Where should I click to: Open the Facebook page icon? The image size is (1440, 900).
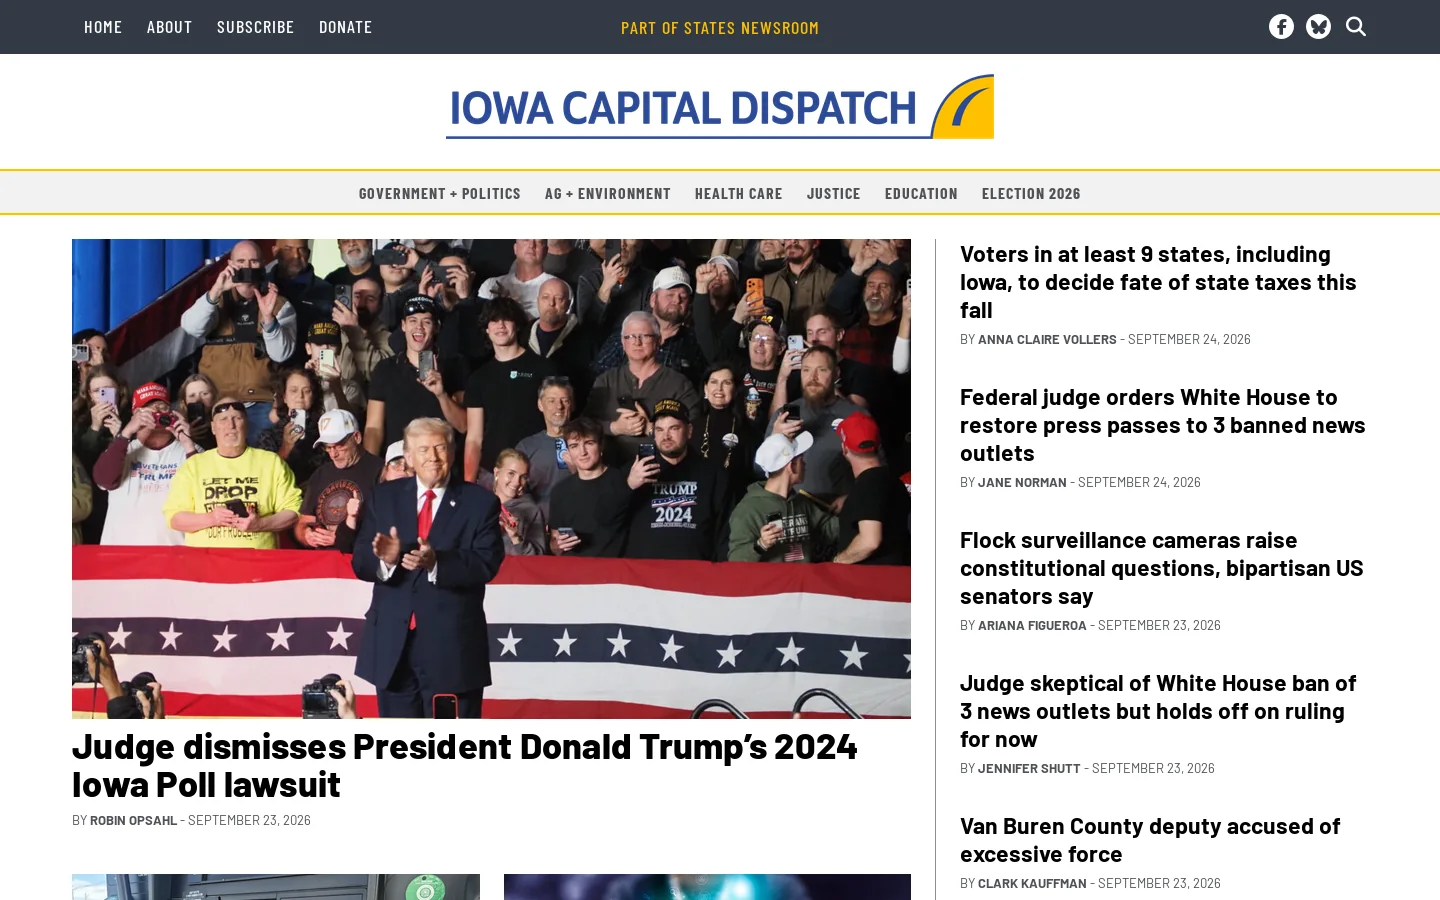point(1281,27)
